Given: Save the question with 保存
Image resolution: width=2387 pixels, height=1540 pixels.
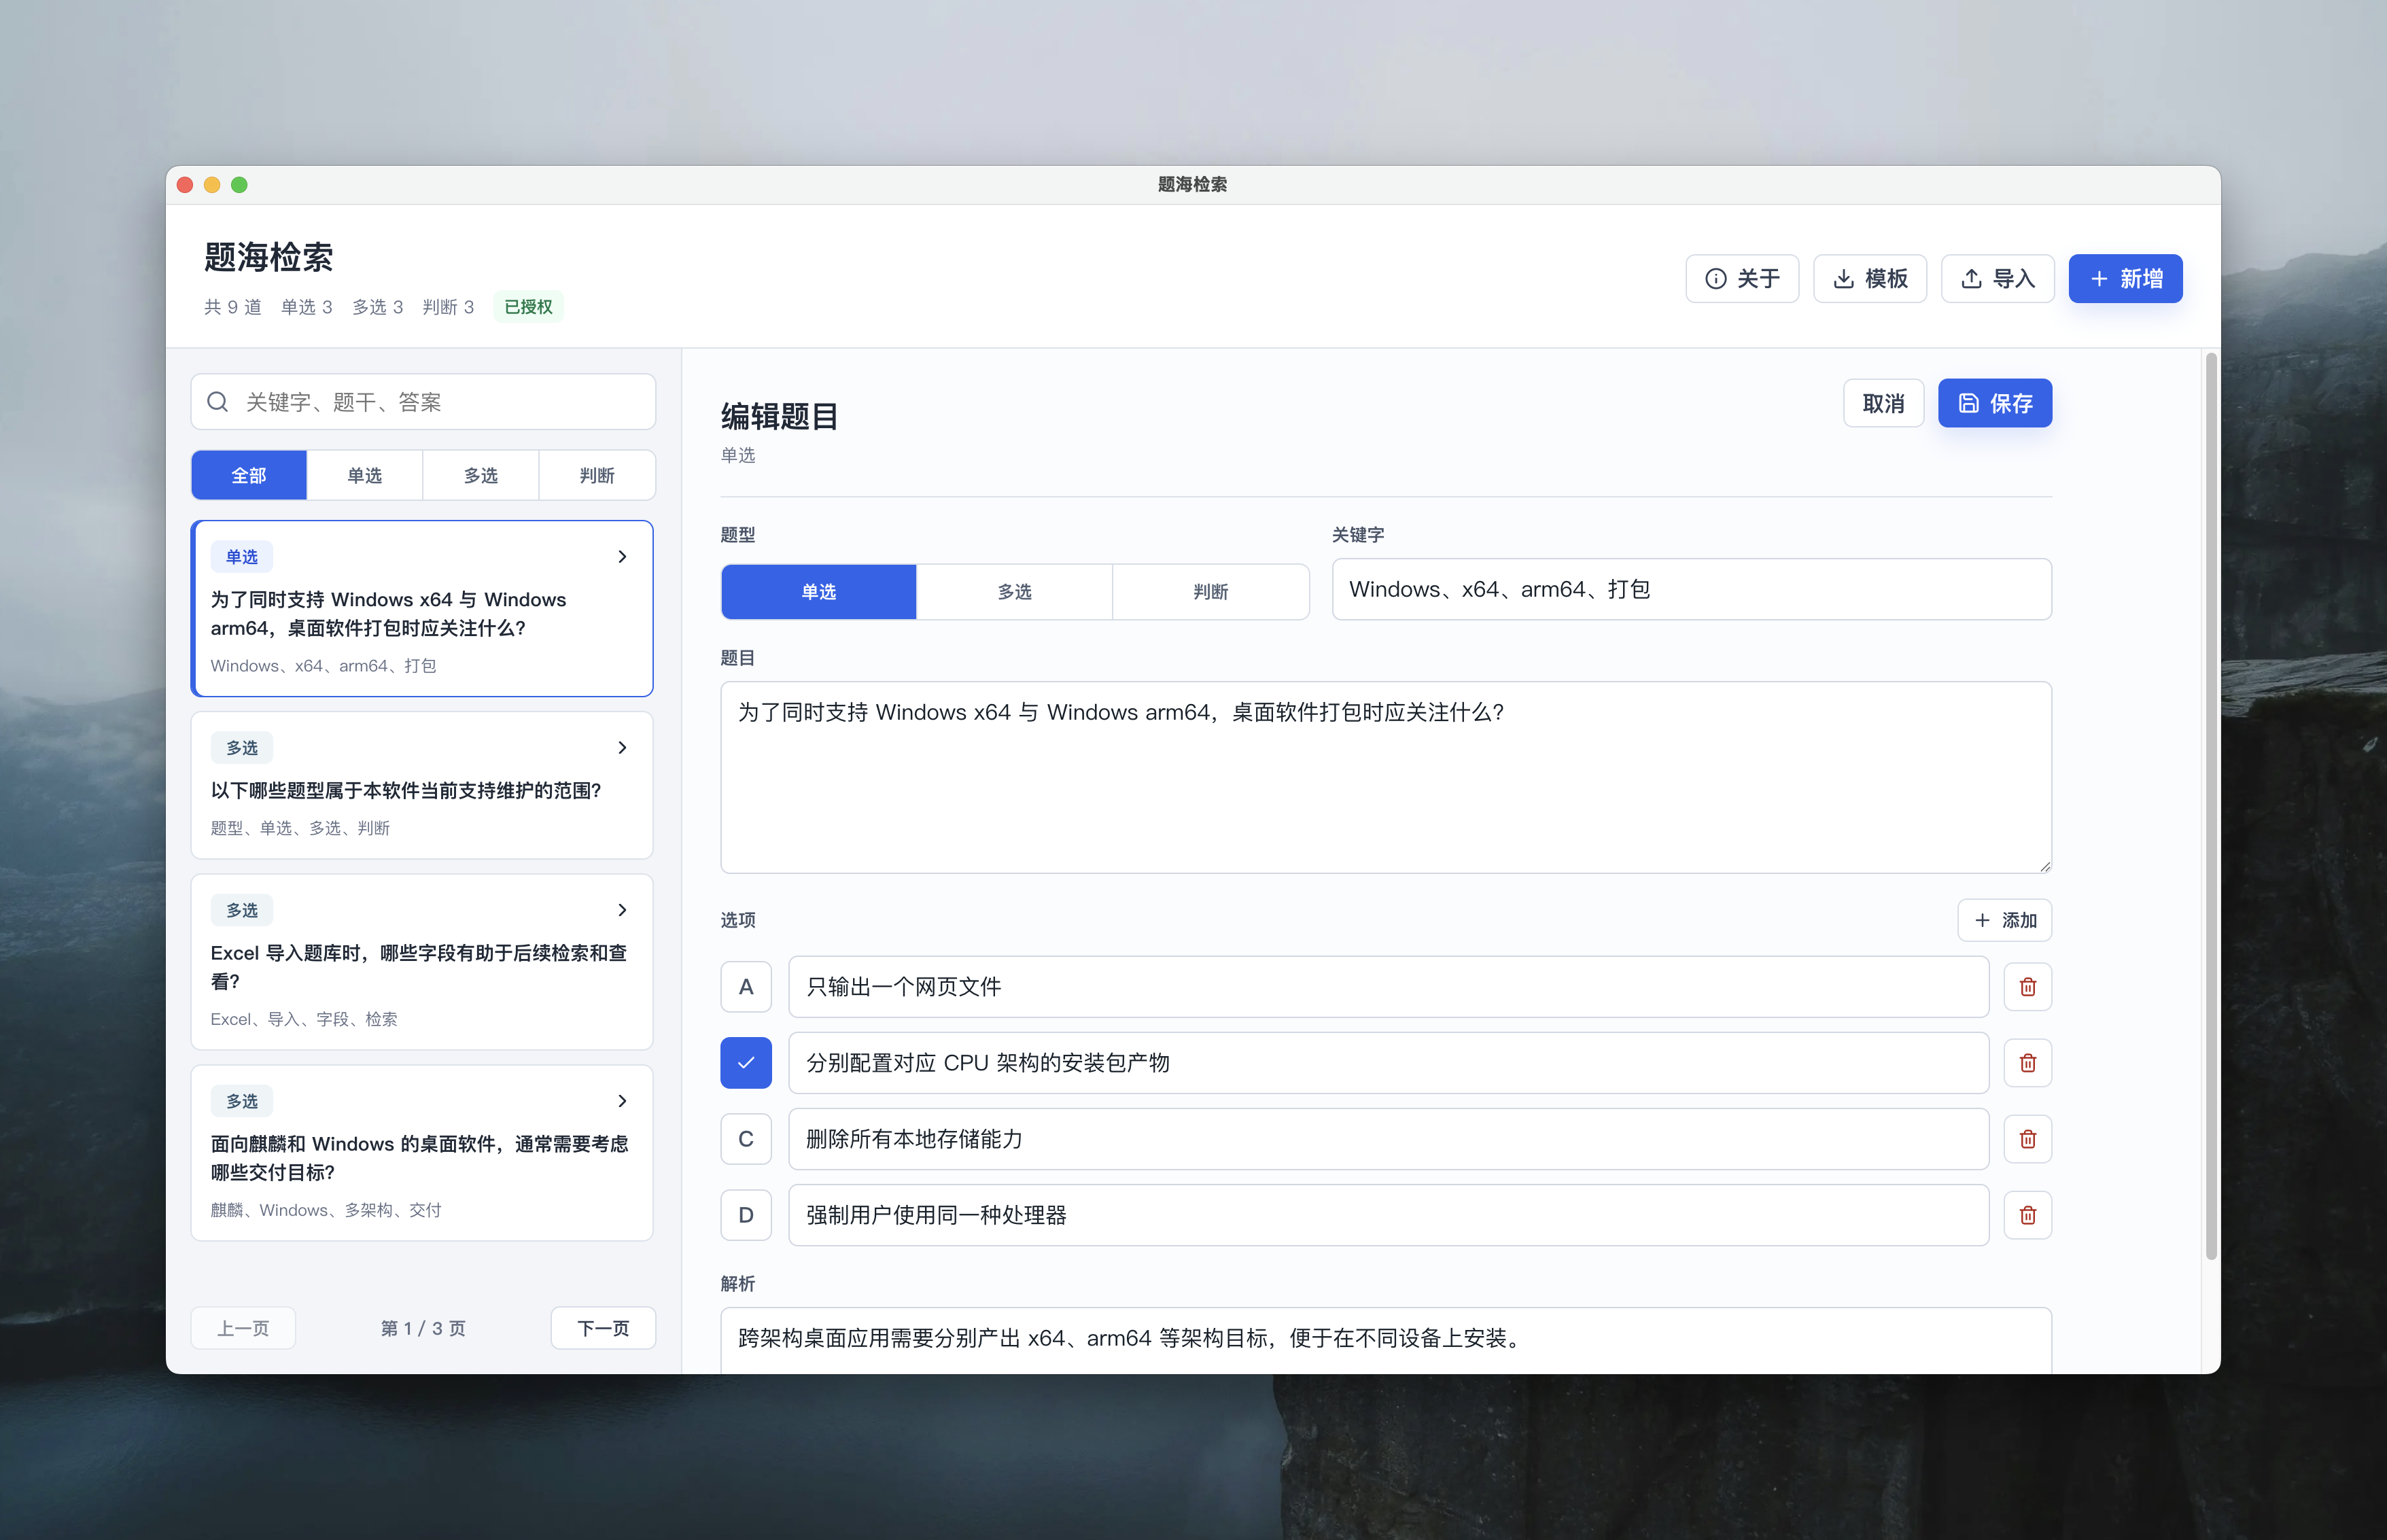Looking at the screenshot, I should 1994,403.
